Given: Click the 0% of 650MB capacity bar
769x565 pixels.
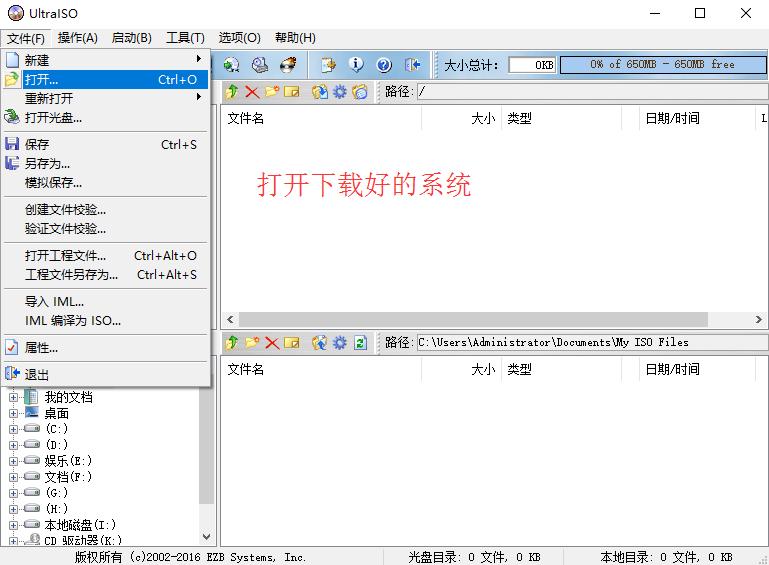Looking at the screenshot, I should [663, 64].
